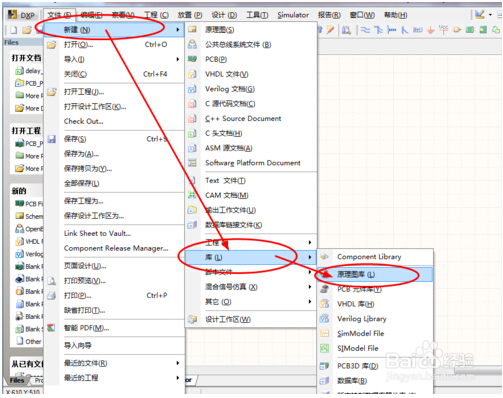Click the icon beside PCB3D 库(D)

click(324, 366)
